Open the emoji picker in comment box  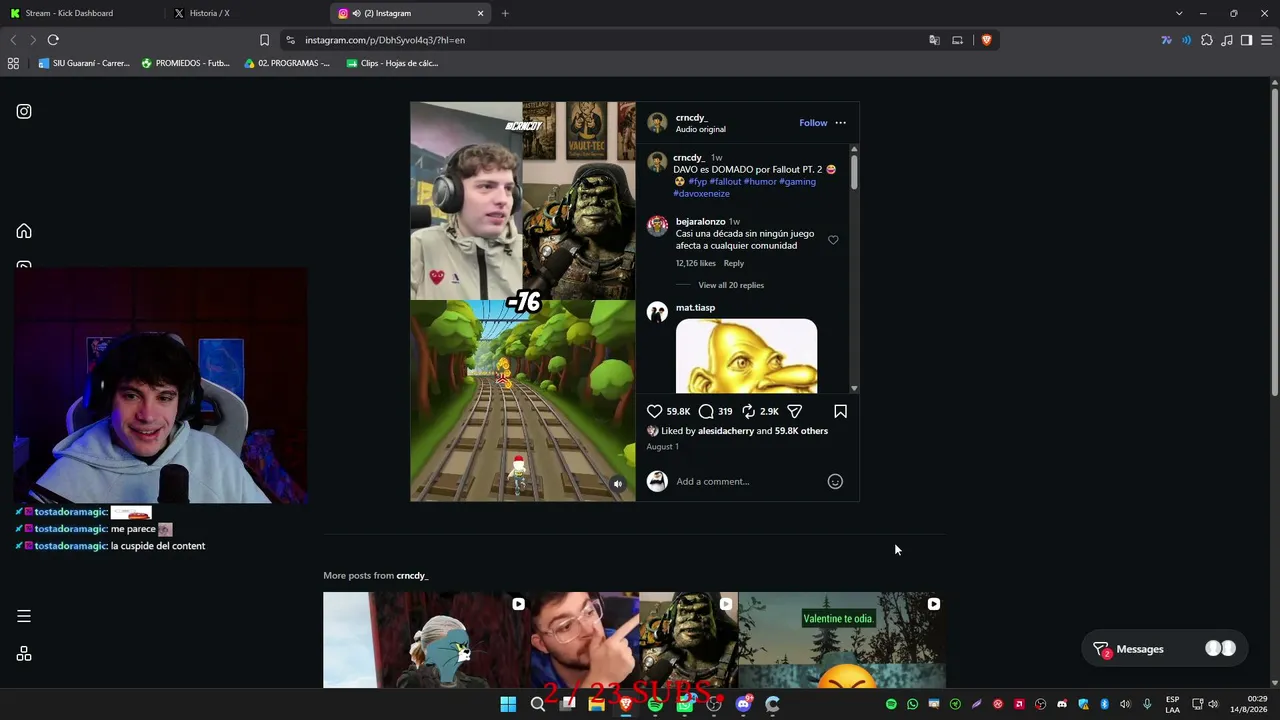pos(835,481)
